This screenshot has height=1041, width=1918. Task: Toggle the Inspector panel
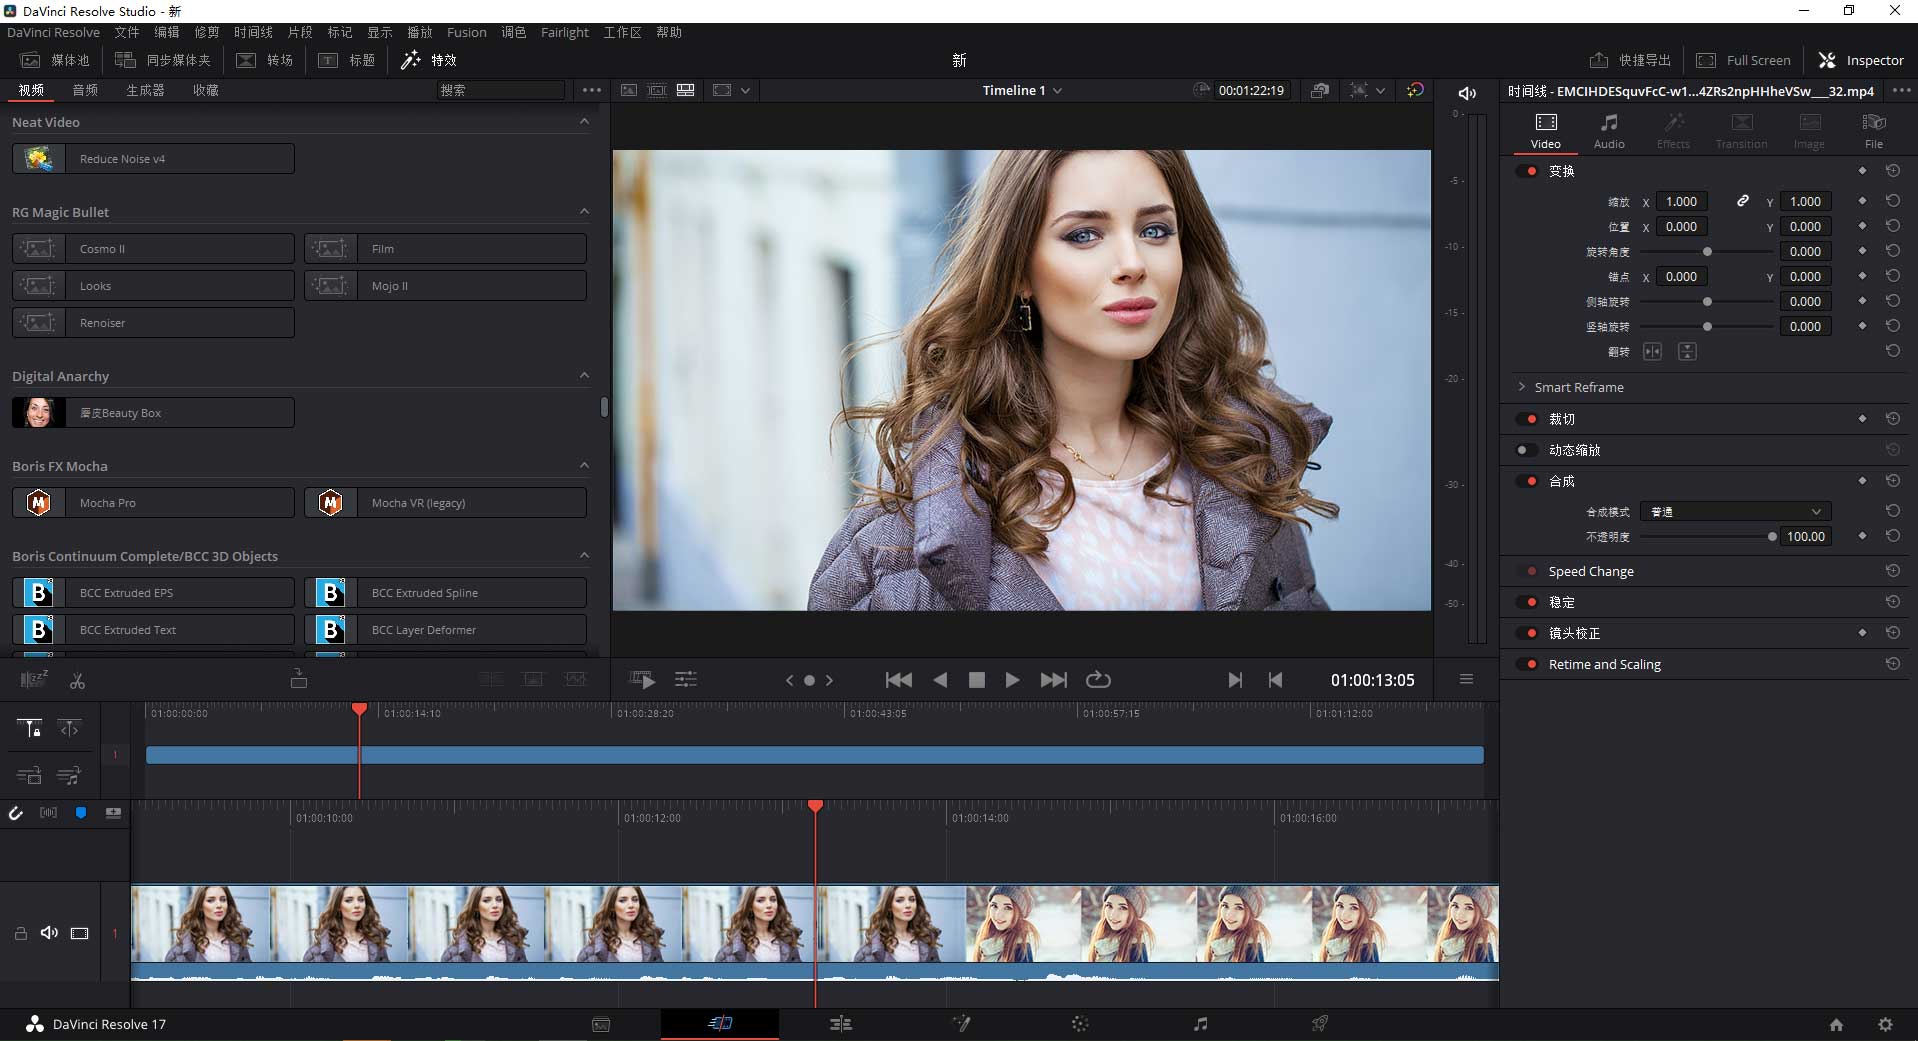coord(1860,60)
